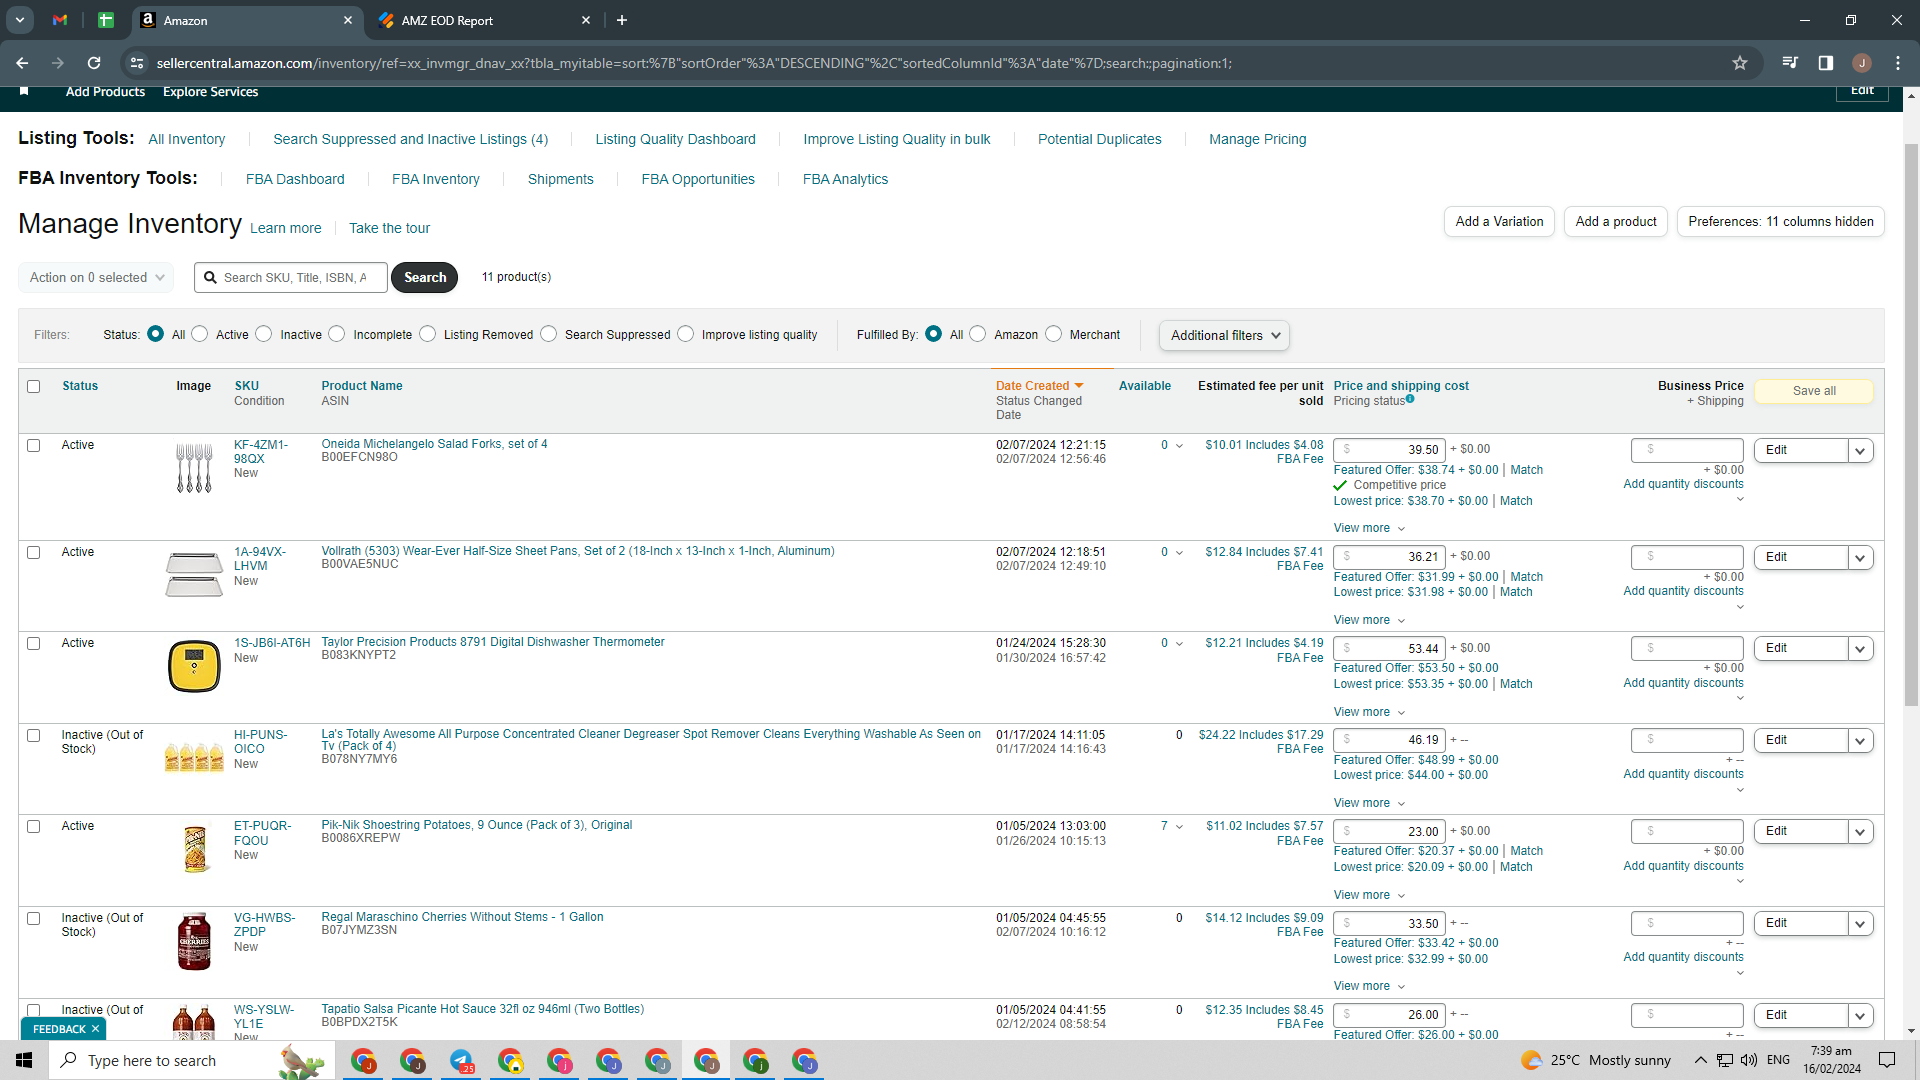Viewport: 1920px width, 1080px height.
Task: Select the Oneida Salad Forks row checkbox
Action: pyautogui.click(x=34, y=446)
